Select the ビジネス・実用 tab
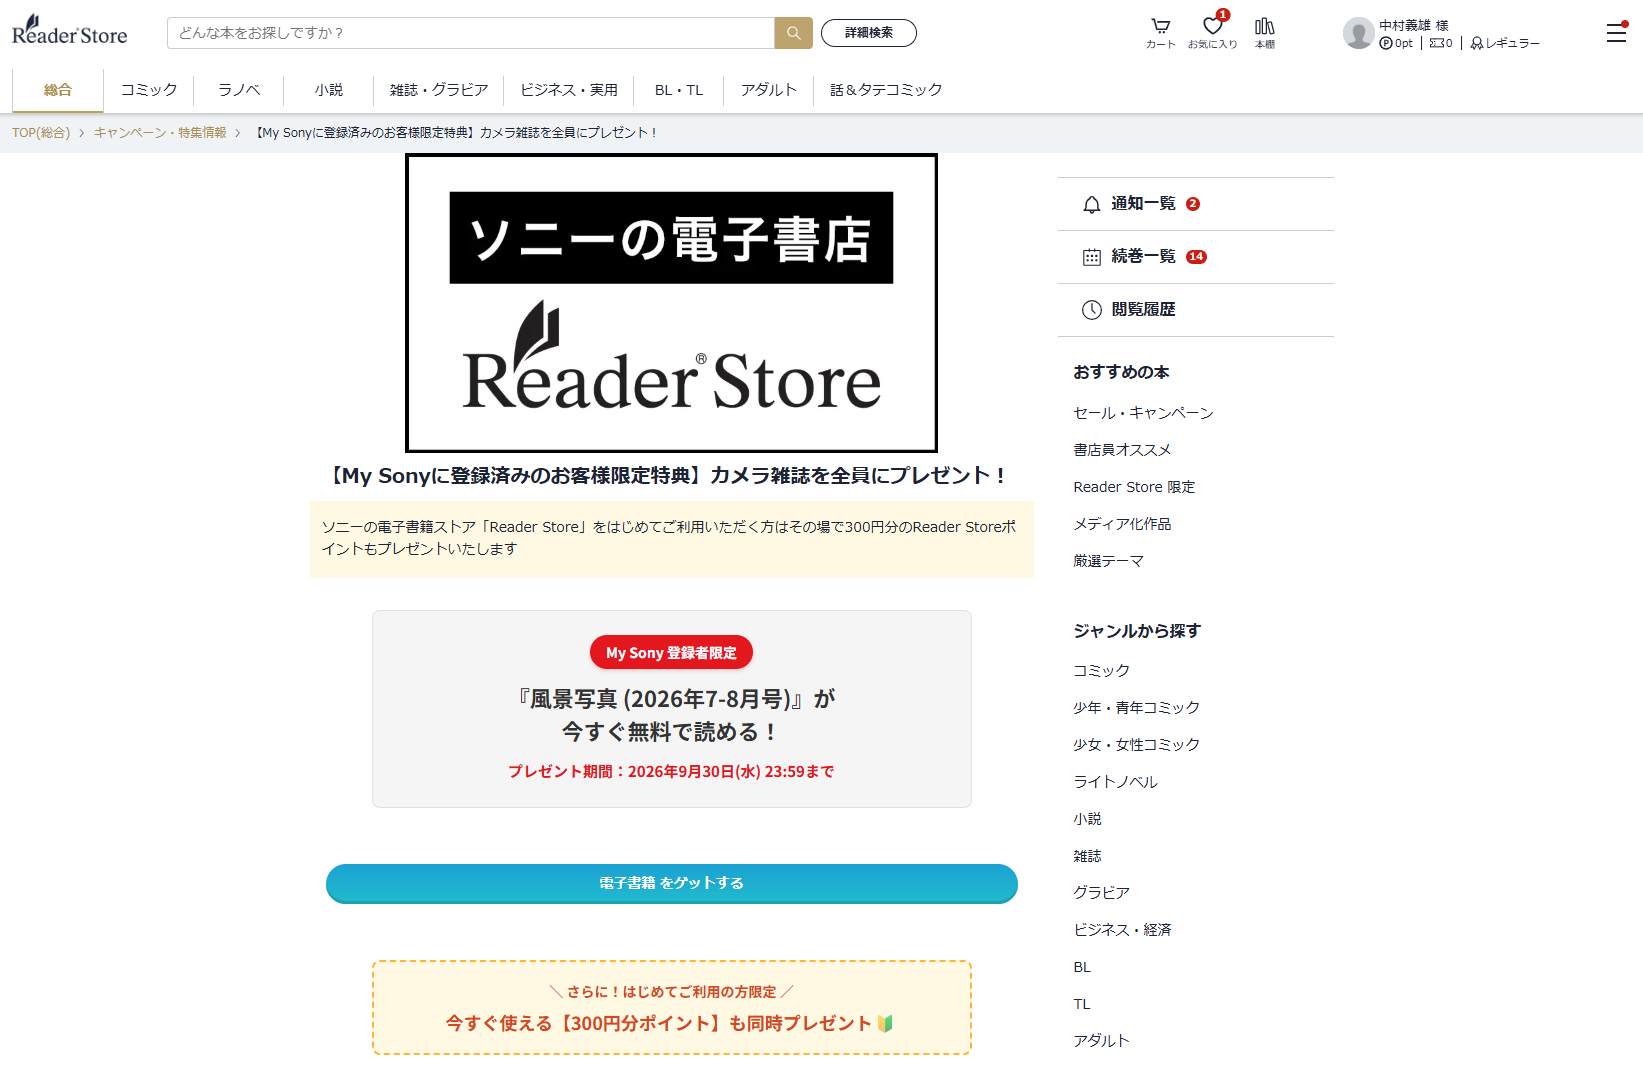The width and height of the screenshot is (1643, 1080). pos(569,90)
